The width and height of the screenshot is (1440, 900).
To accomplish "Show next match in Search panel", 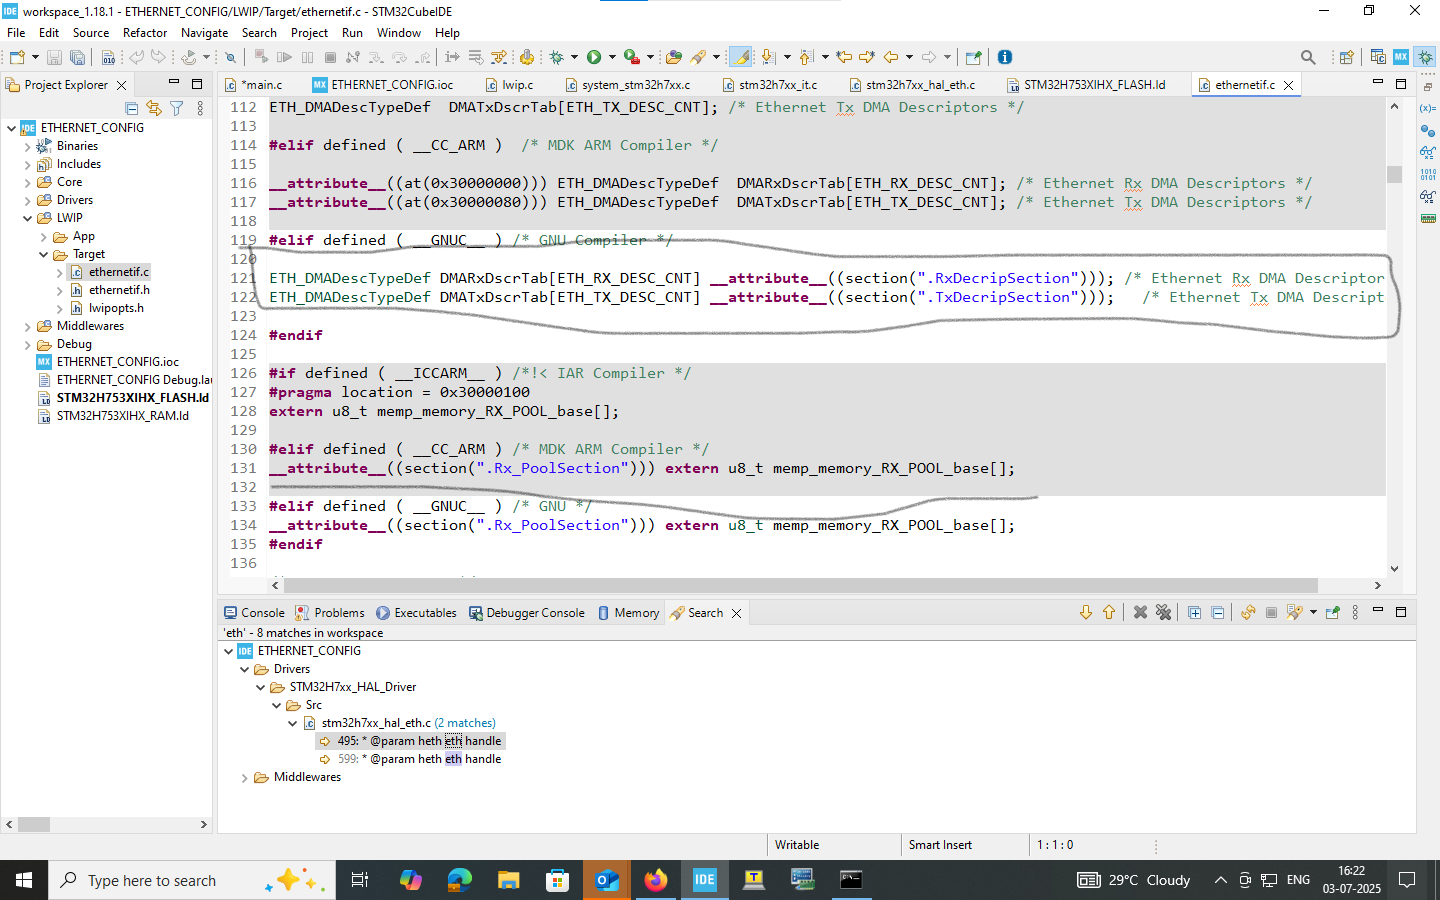I will (1086, 613).
